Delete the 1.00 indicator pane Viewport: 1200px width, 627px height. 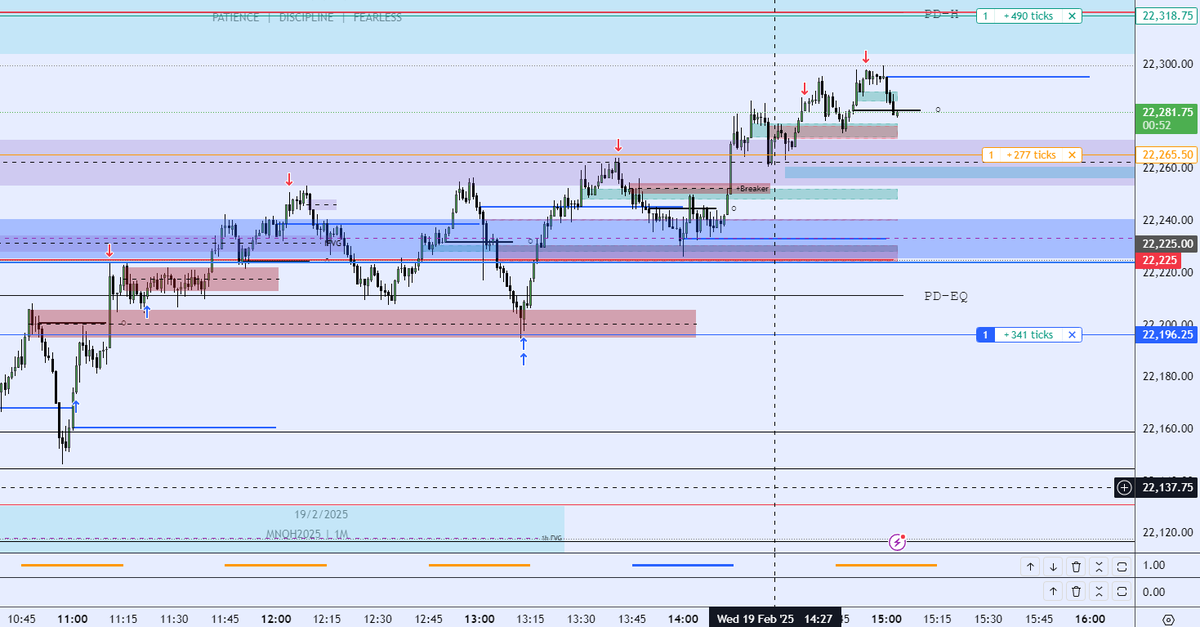click(1076, 566)
